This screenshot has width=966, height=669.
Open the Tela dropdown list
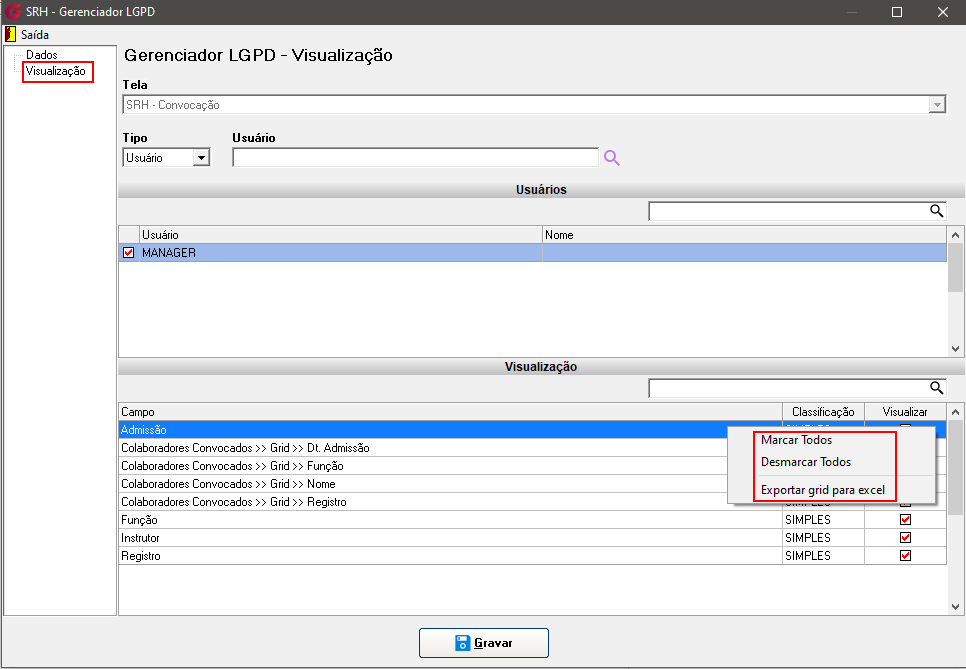click(937, 105)
